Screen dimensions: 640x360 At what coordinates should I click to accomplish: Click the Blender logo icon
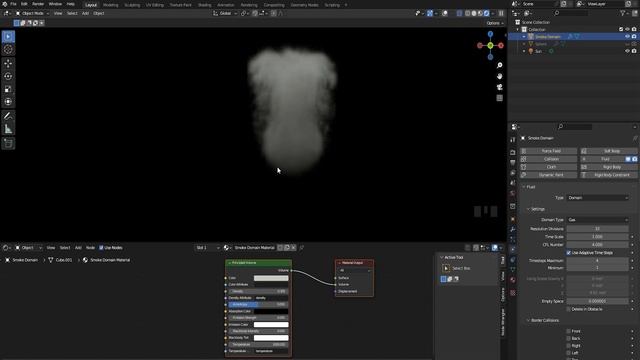tap(4, 4)
